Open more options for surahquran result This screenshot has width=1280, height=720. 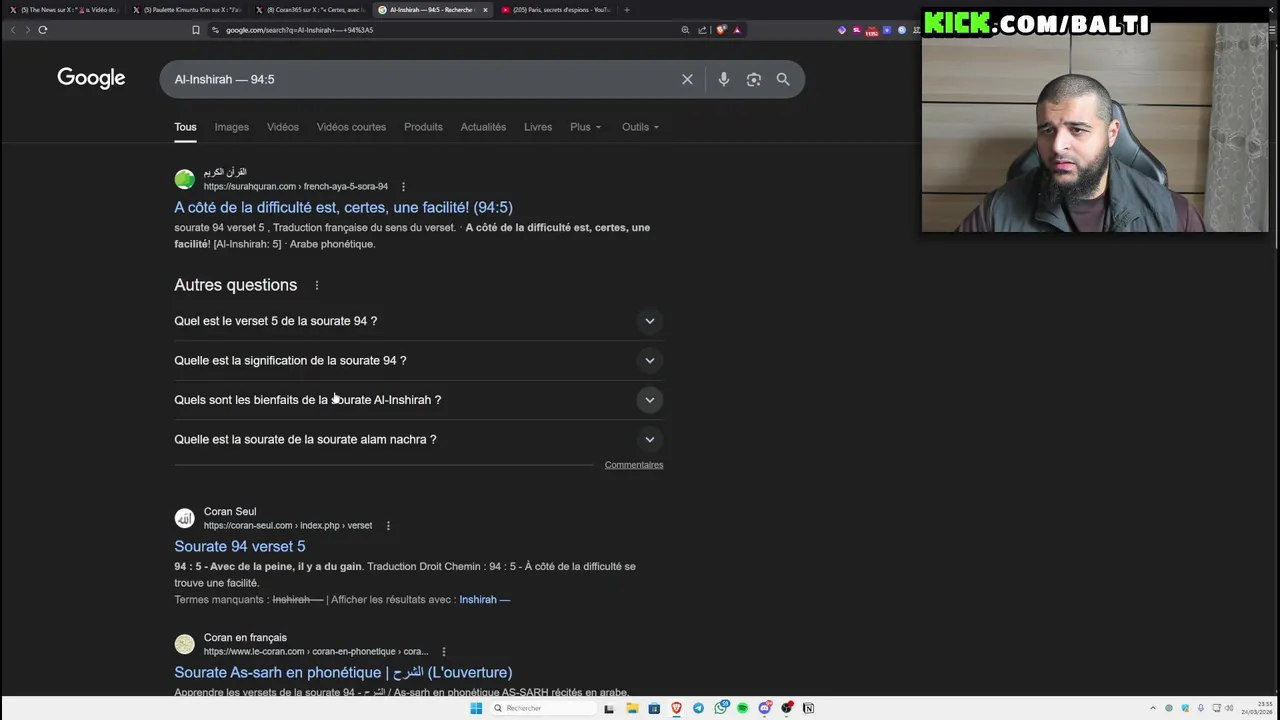click(x=403, y=187)
